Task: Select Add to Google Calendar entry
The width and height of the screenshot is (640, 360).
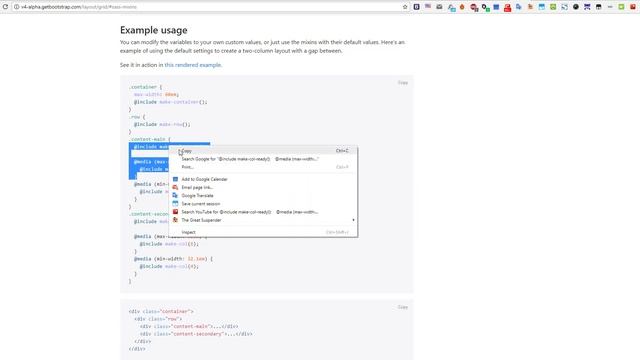Action: (x=263, y=179)
